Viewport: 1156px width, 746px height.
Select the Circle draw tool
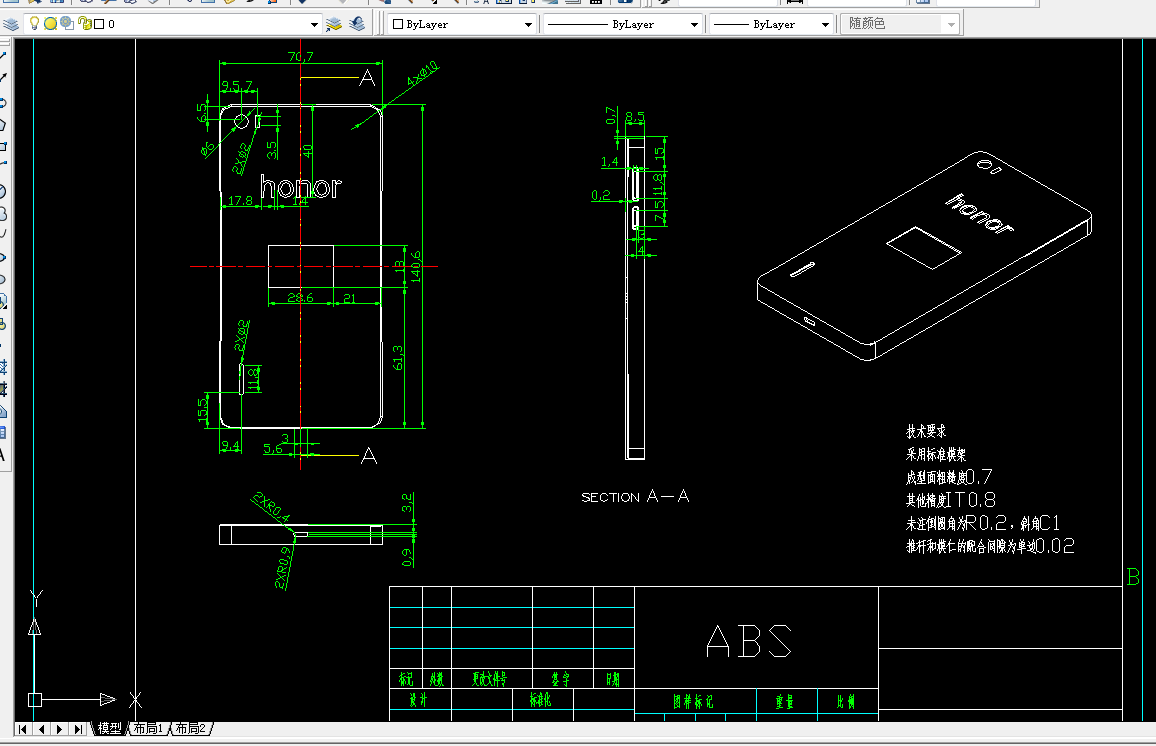pyautogui.click(x=3, y=192)
